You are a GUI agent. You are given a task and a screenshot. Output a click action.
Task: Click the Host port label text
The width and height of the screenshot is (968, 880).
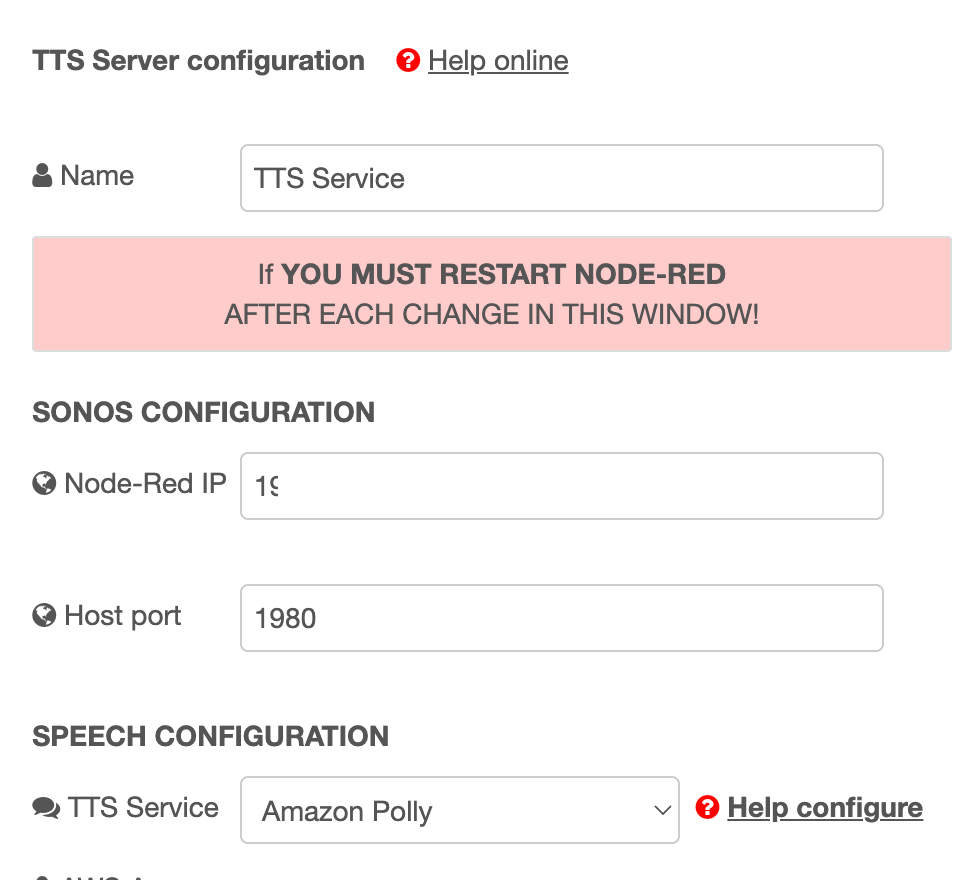[122, 616]
